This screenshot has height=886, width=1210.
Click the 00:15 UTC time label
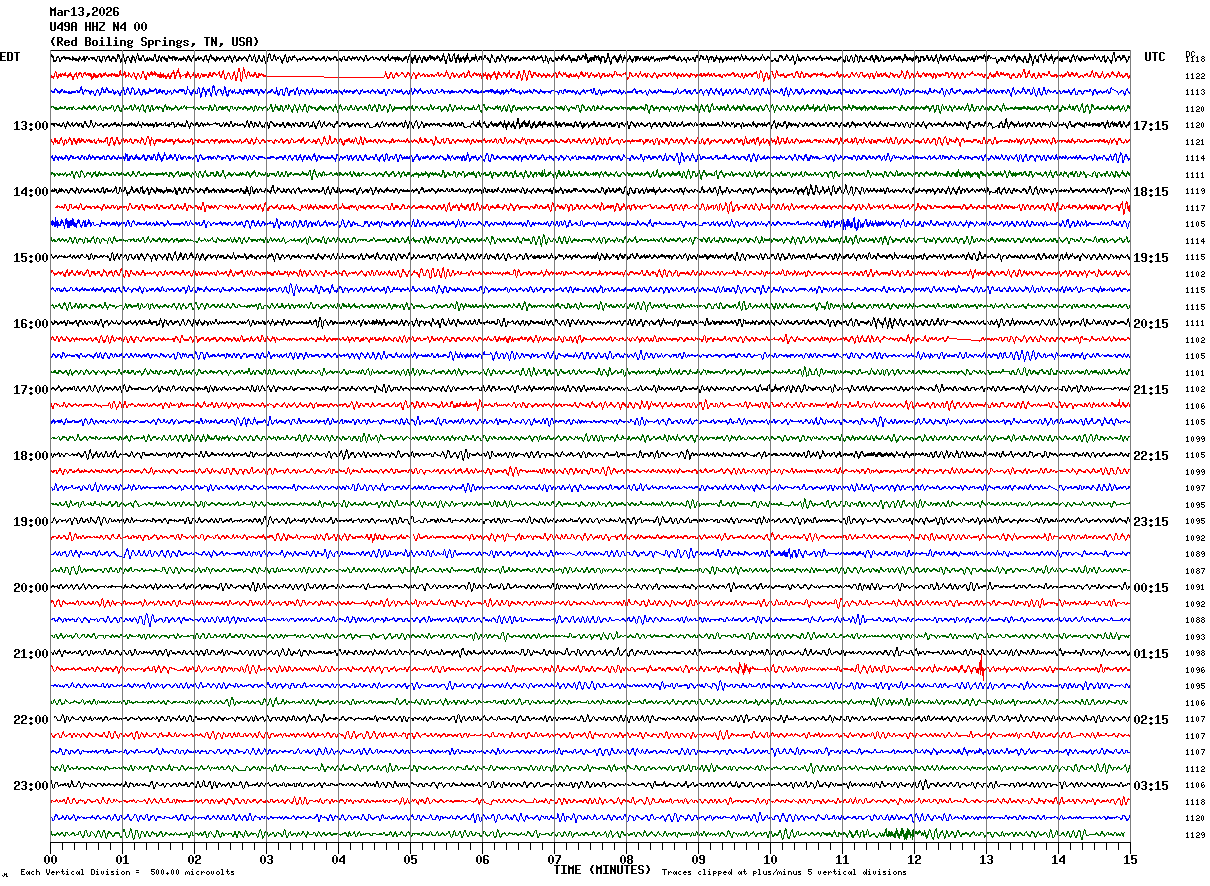click(1151, 588)
